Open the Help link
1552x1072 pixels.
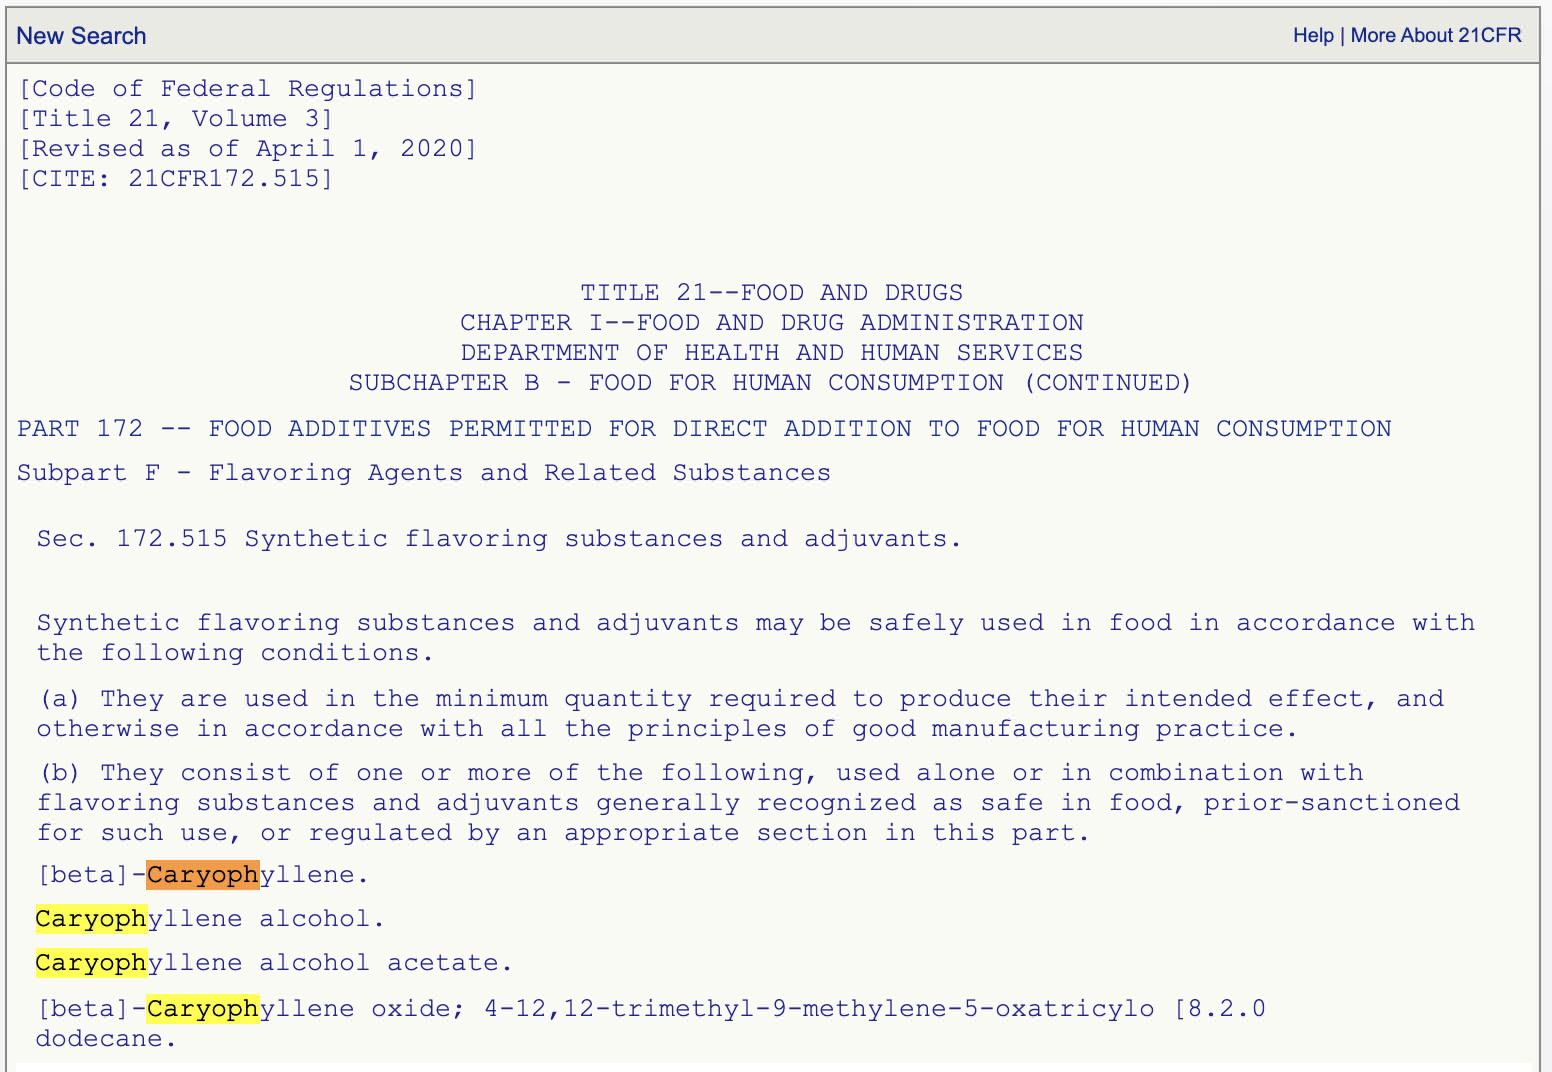1312,36
